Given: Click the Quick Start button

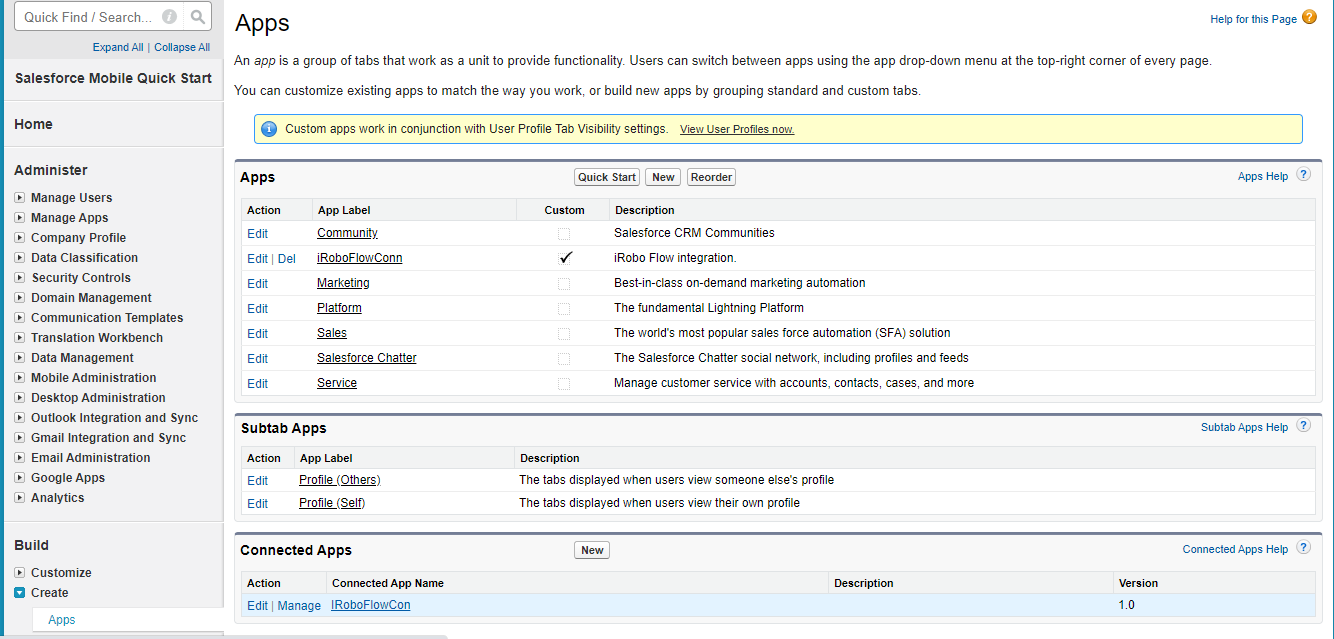Looking at the screenshot, I should coord(607,177).
